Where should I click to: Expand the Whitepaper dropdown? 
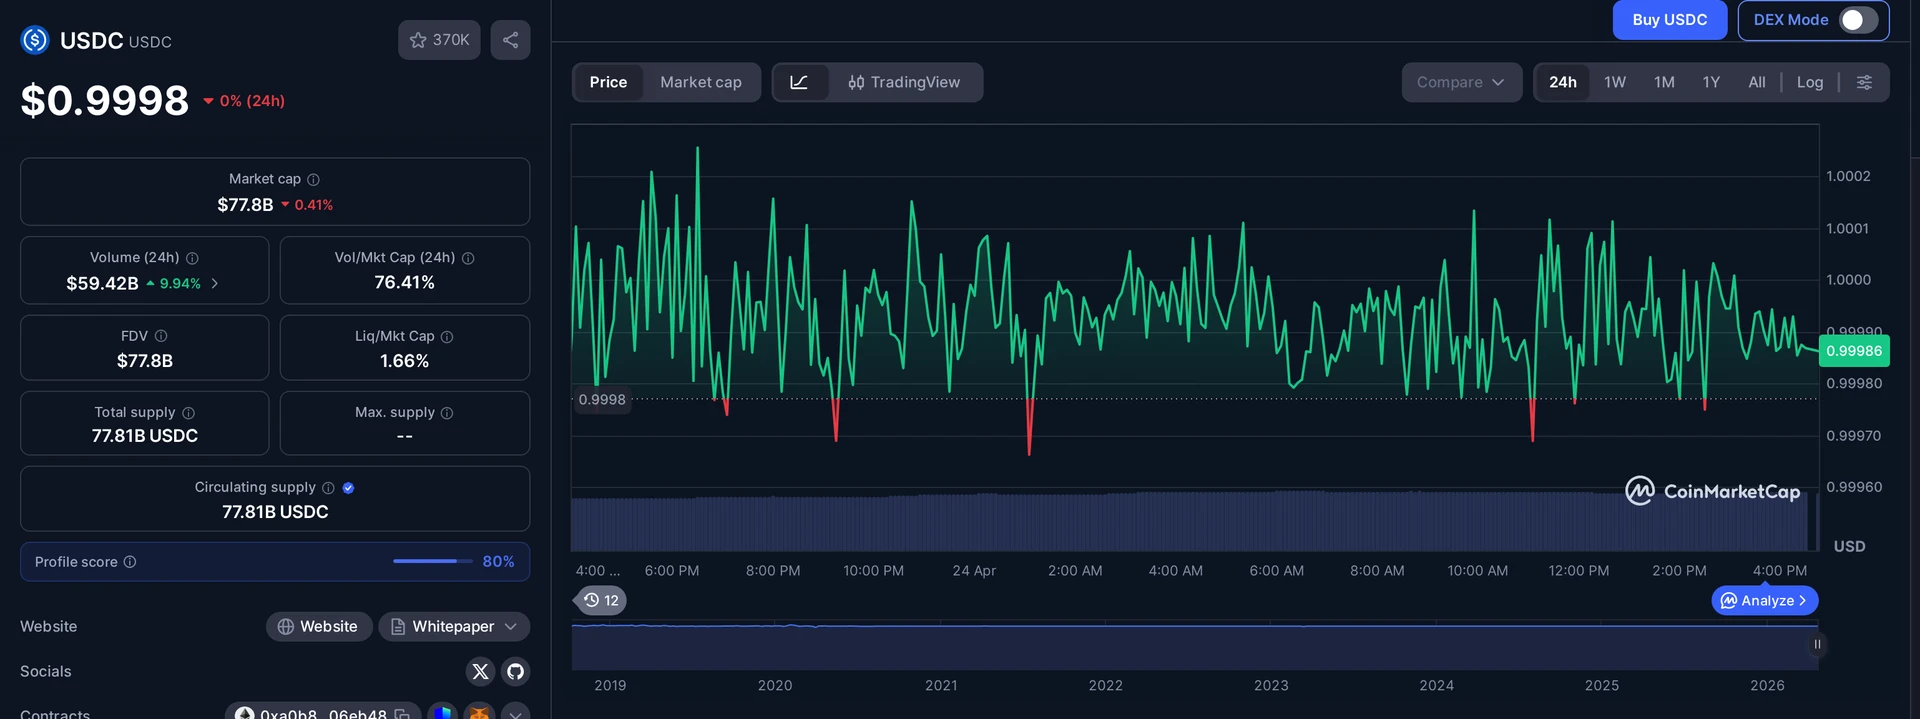click(454, 626)
